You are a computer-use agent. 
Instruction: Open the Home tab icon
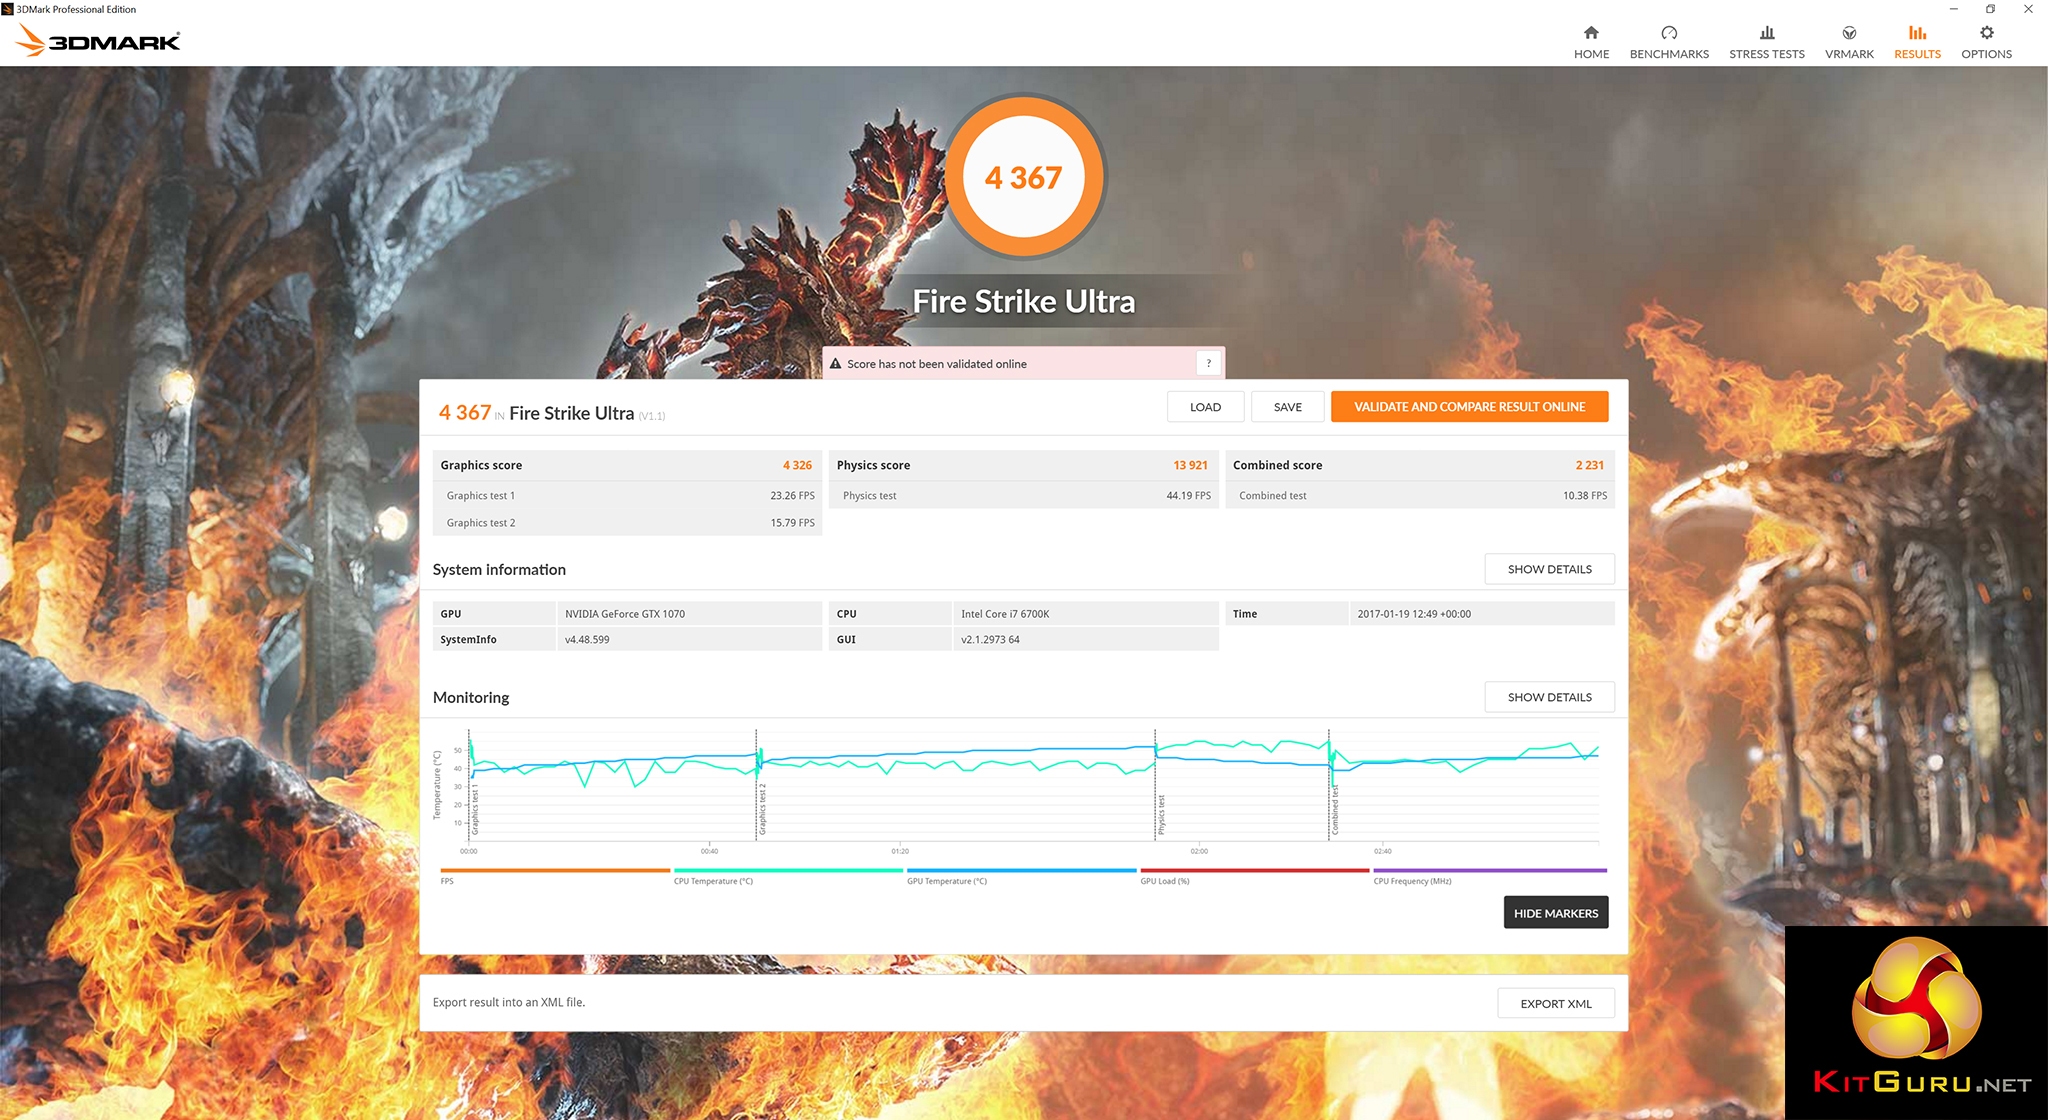click(1591, 33)
